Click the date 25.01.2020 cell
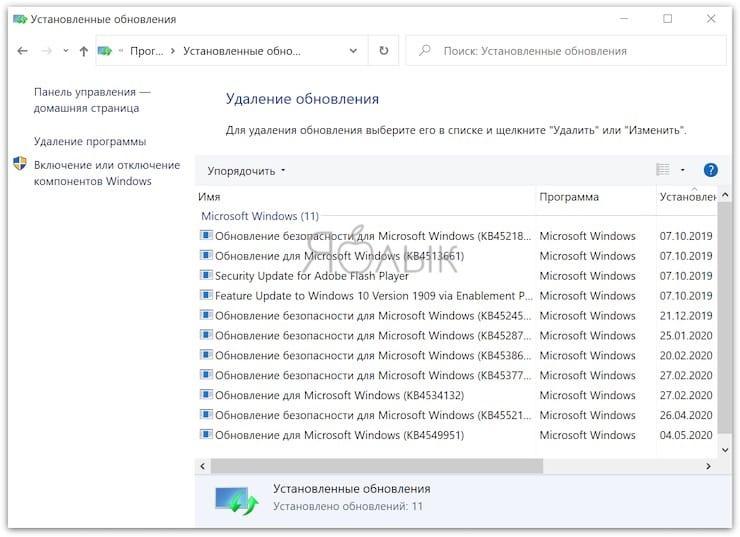The height and width of the screenshot is (537, 740). click(x=686, y=336)
